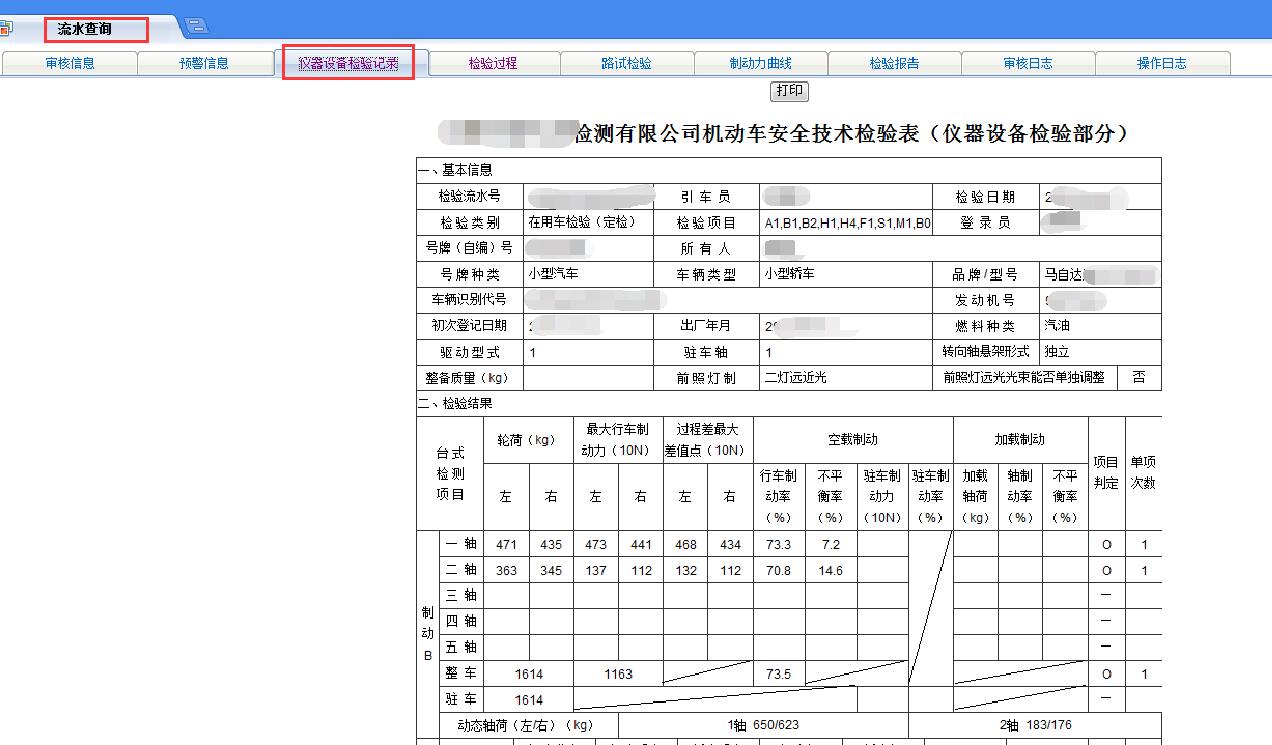The width and height of the screenshot is (1272, 745).
Task: Click first axle right brake force 441
Action: [x=641, y=545]
